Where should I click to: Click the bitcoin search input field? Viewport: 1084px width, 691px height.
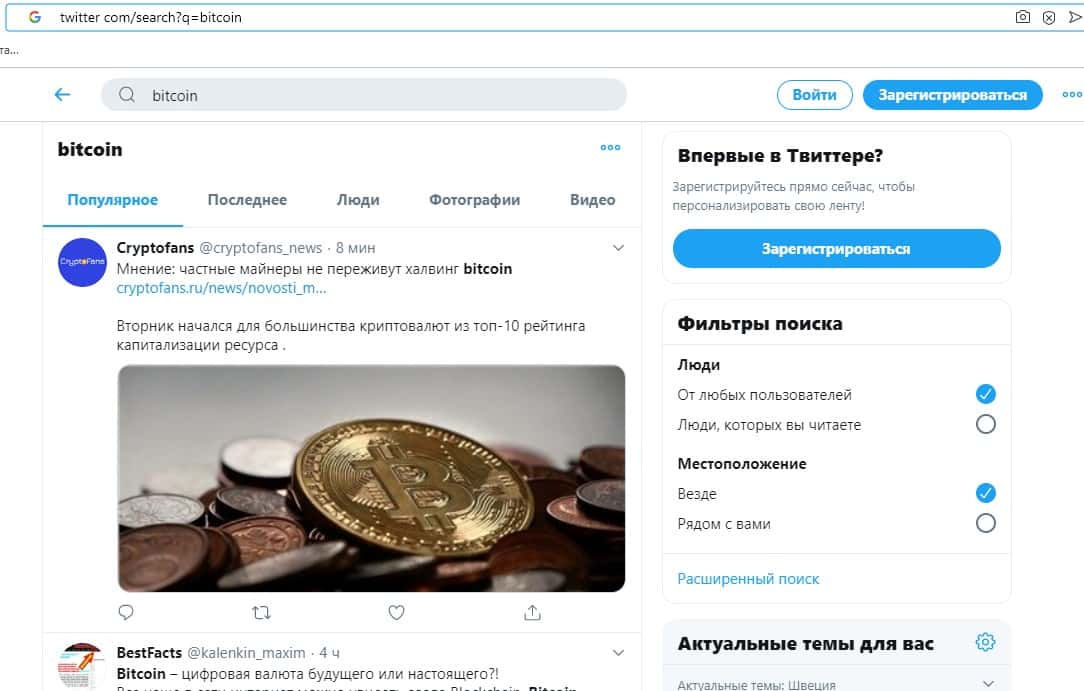click(x=380, y=95)
